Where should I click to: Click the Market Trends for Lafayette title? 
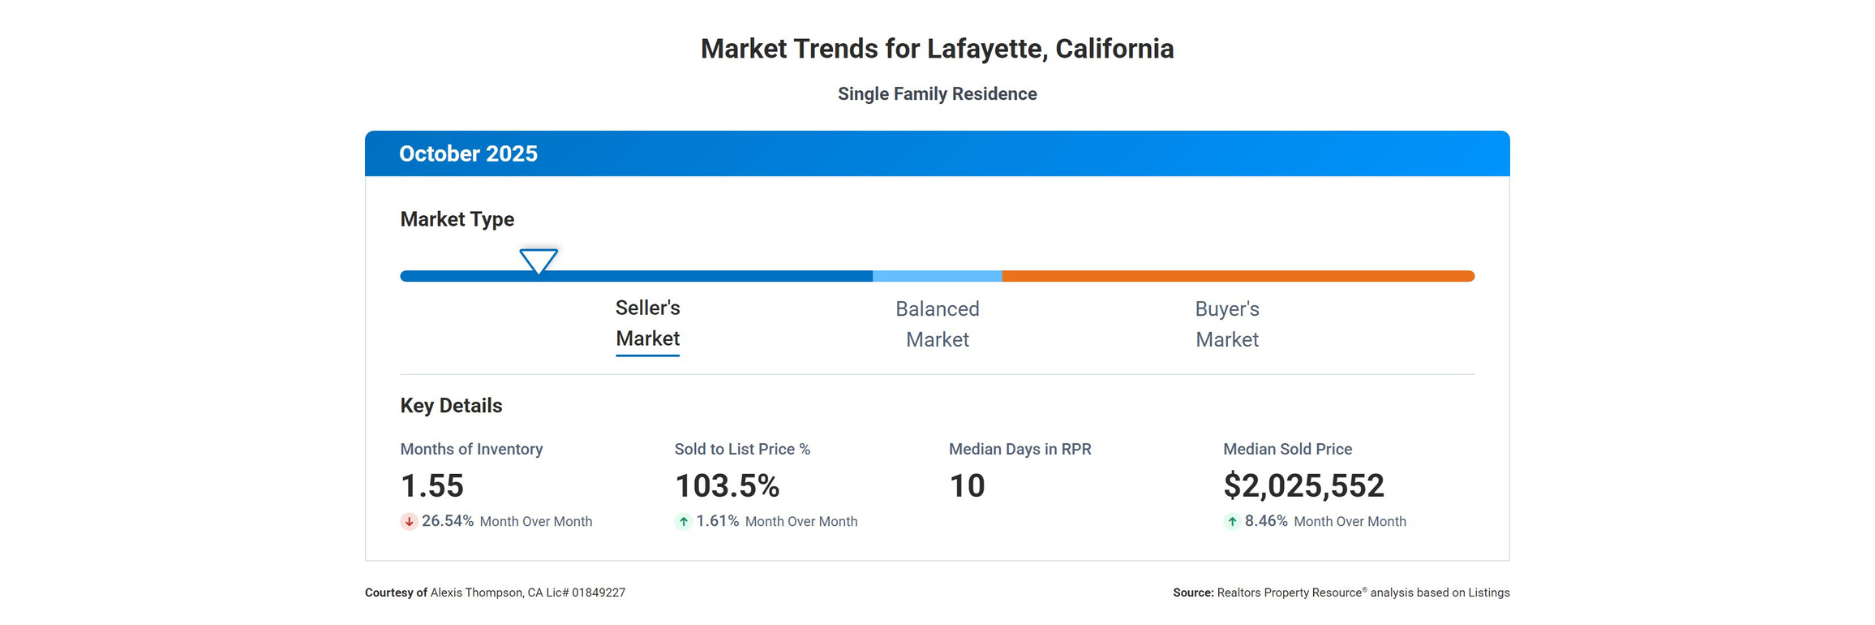point(937,49)
